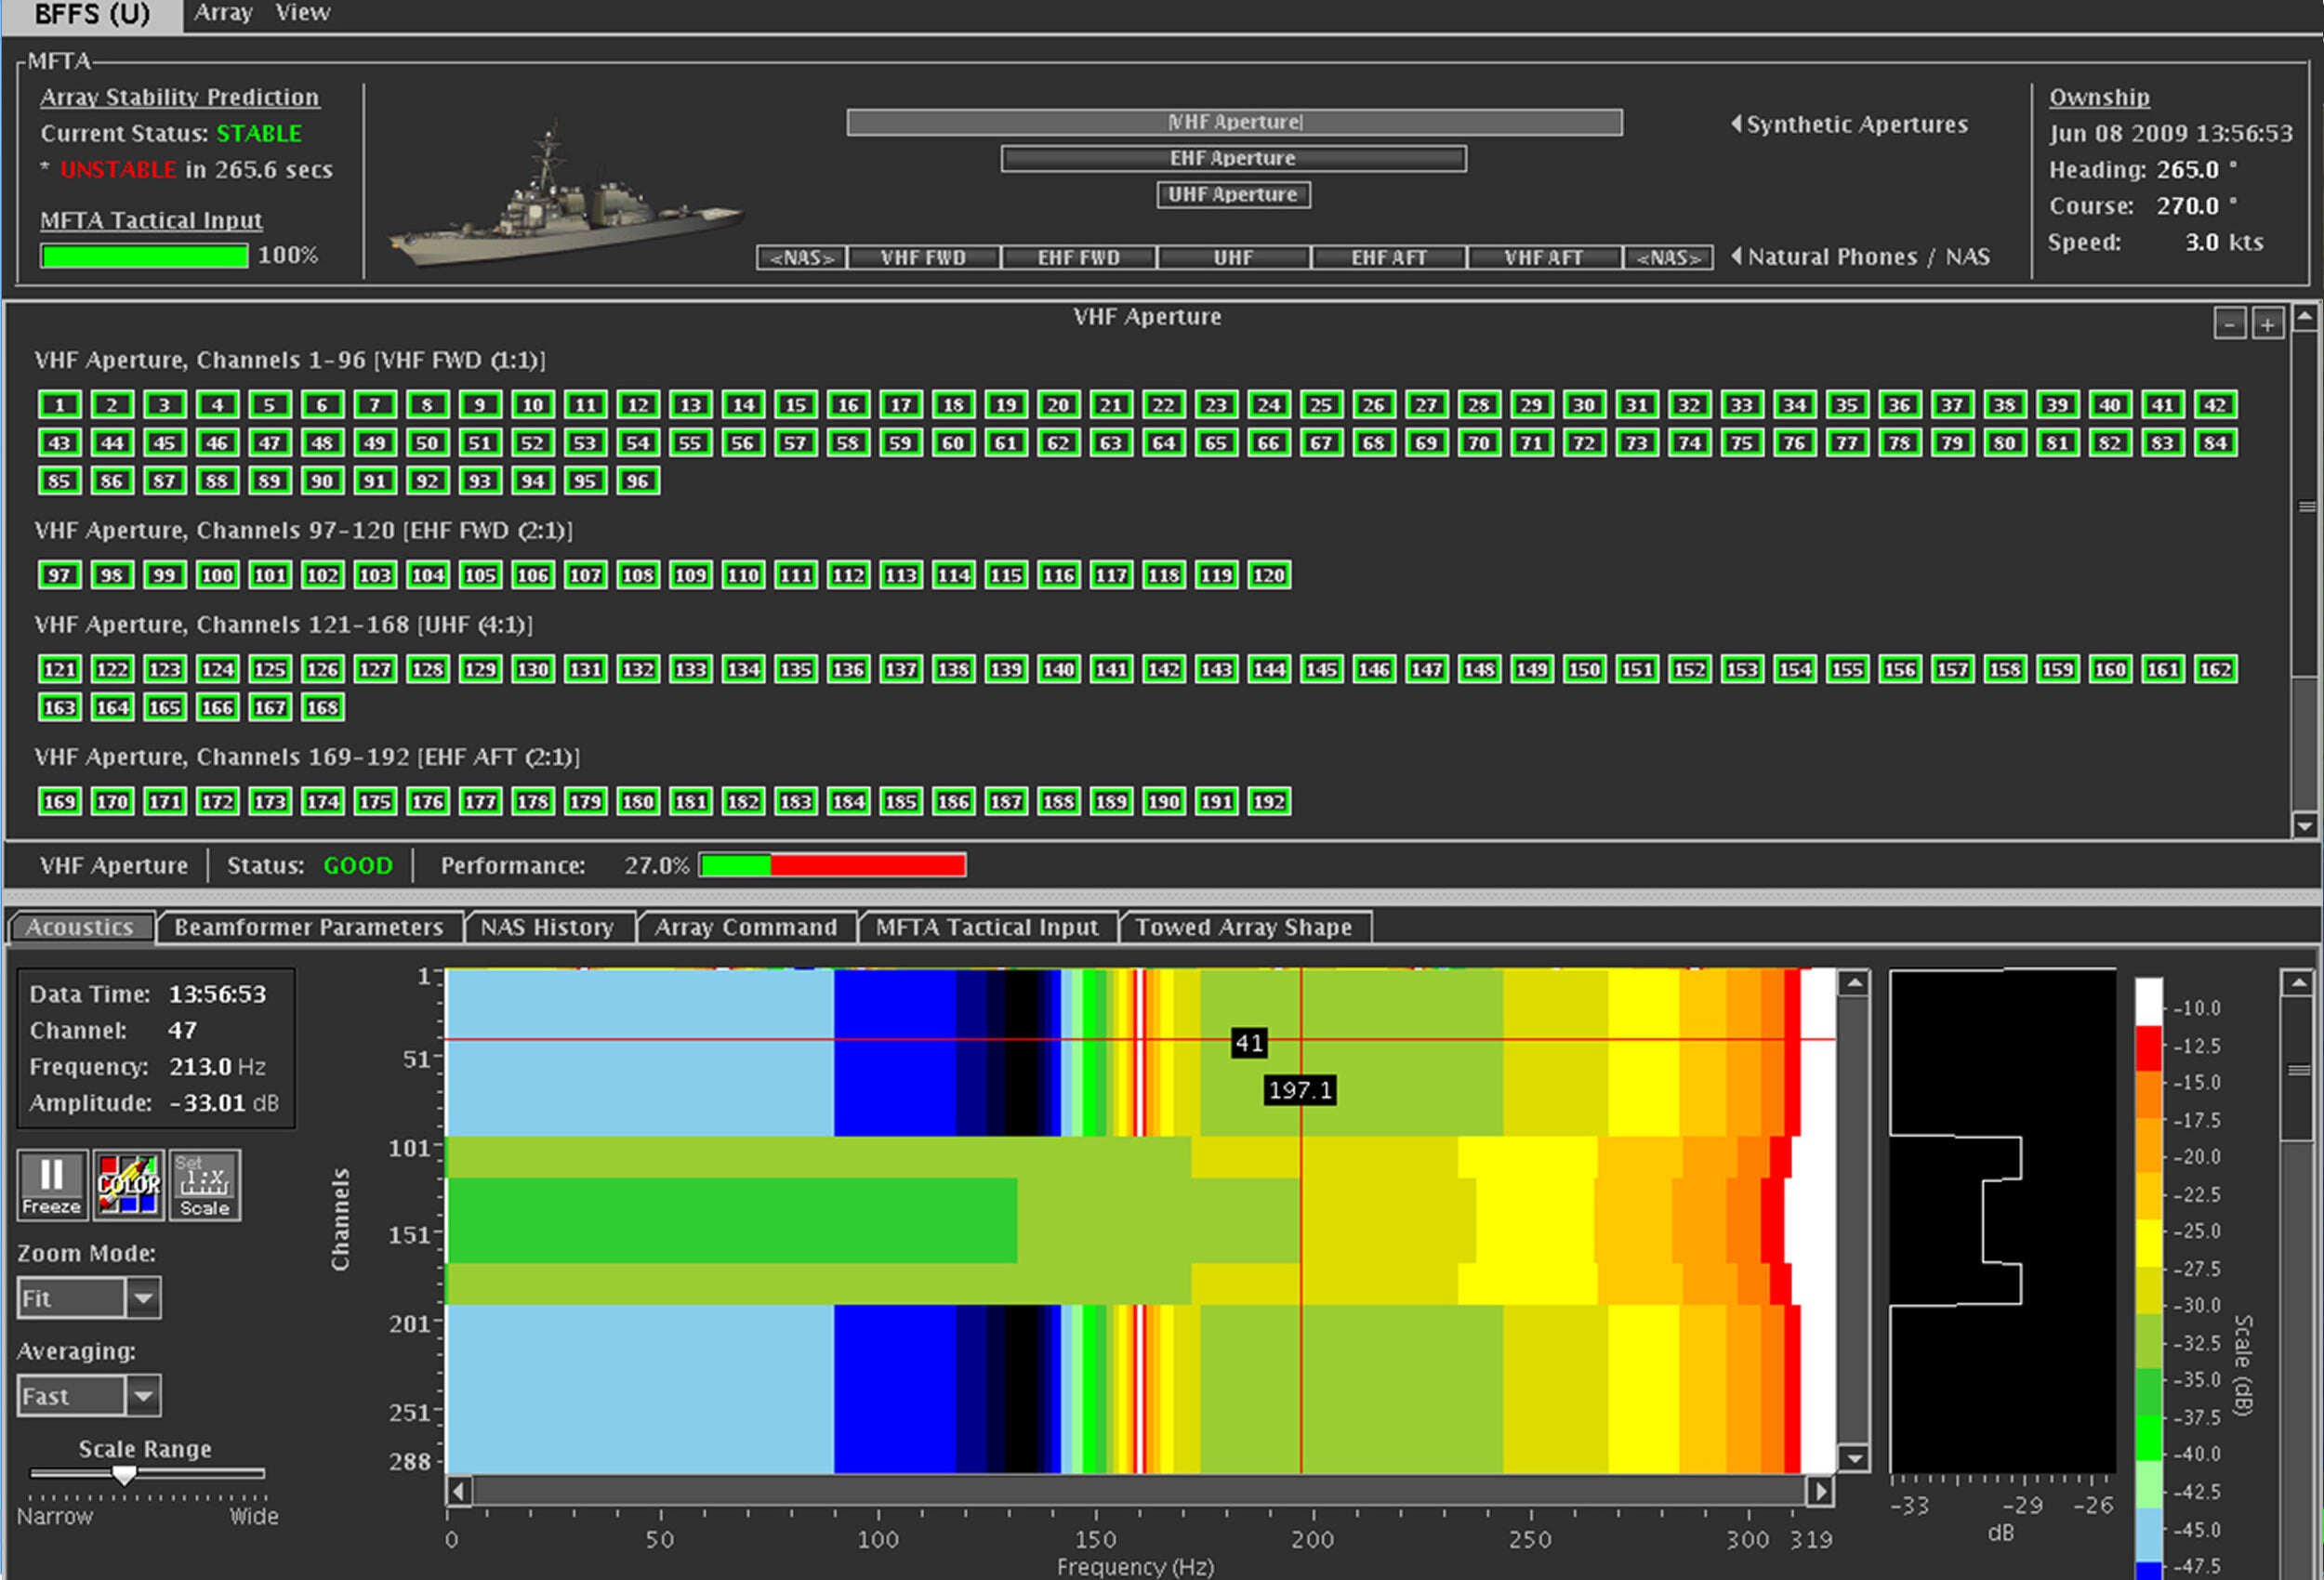Click the red color scale swatch
The height and width of the screenshot is (1580, 2324).
click(x=2148, y=1047)
